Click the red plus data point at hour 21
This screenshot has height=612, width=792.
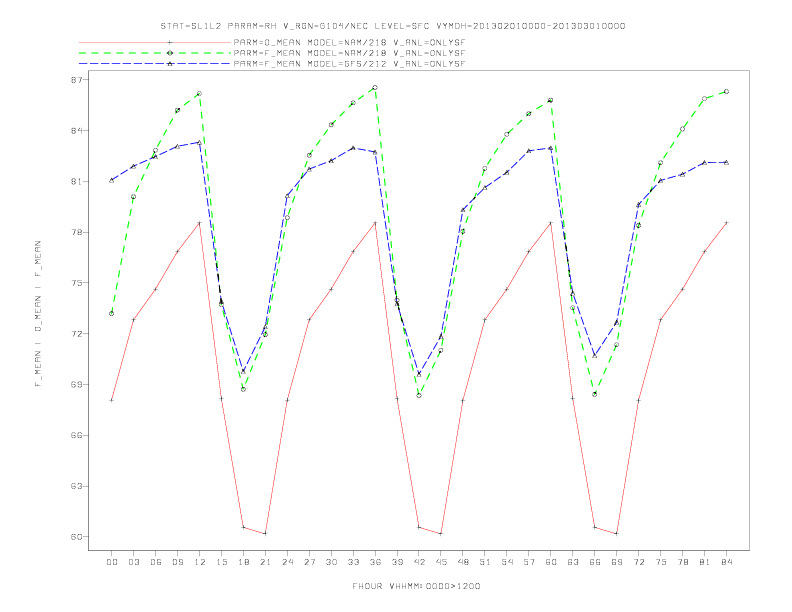265,533
